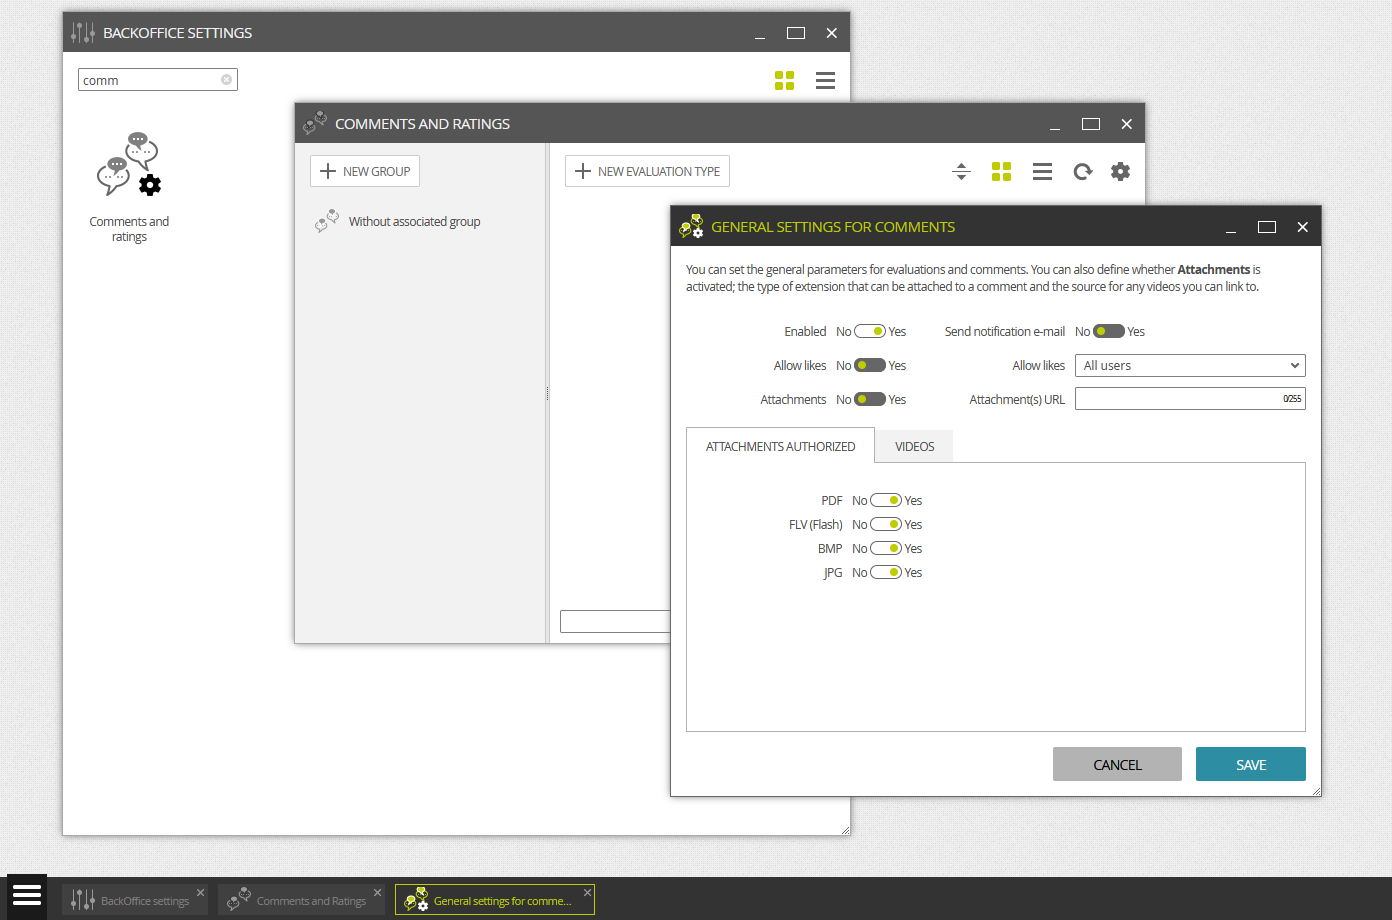Select list view in Comments and Ratings toolbar
The height and width of the screenshot is (920, 1392).
(x=1042, y=171)
